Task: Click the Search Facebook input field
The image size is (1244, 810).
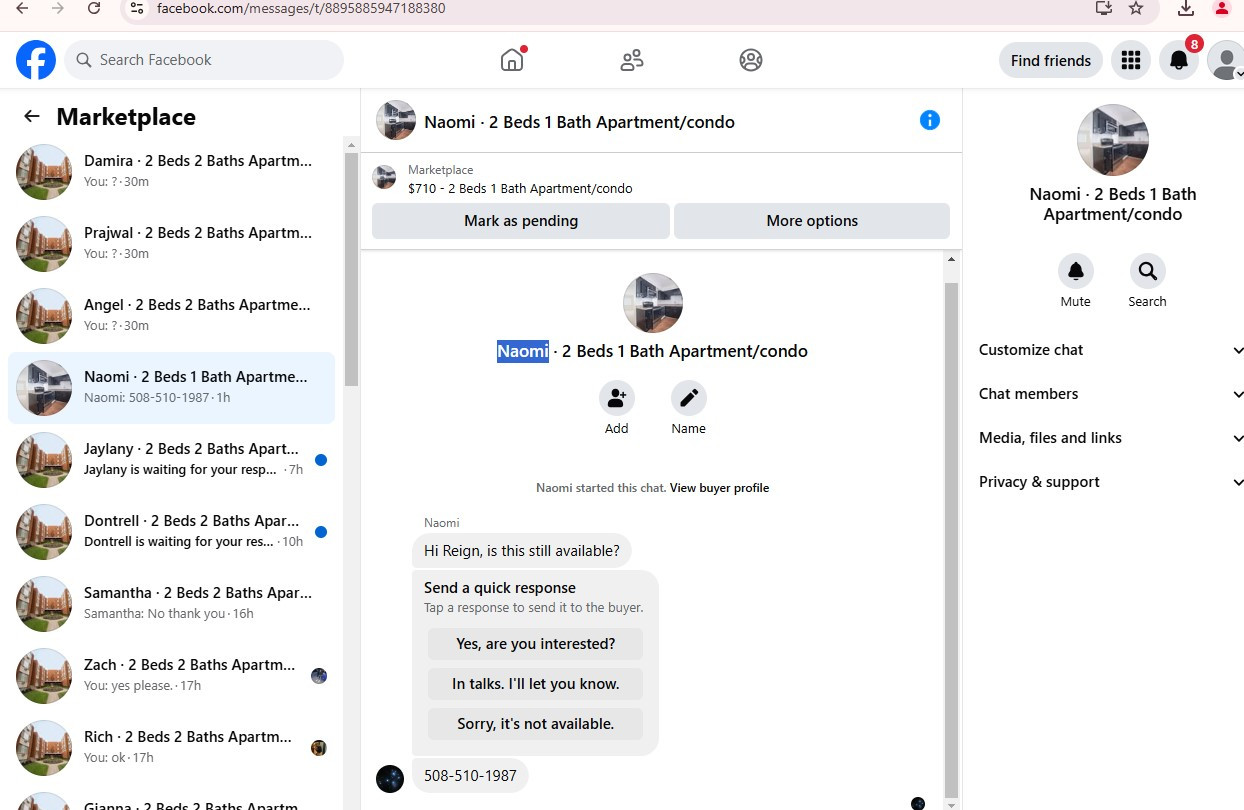Action: [204, 60]
